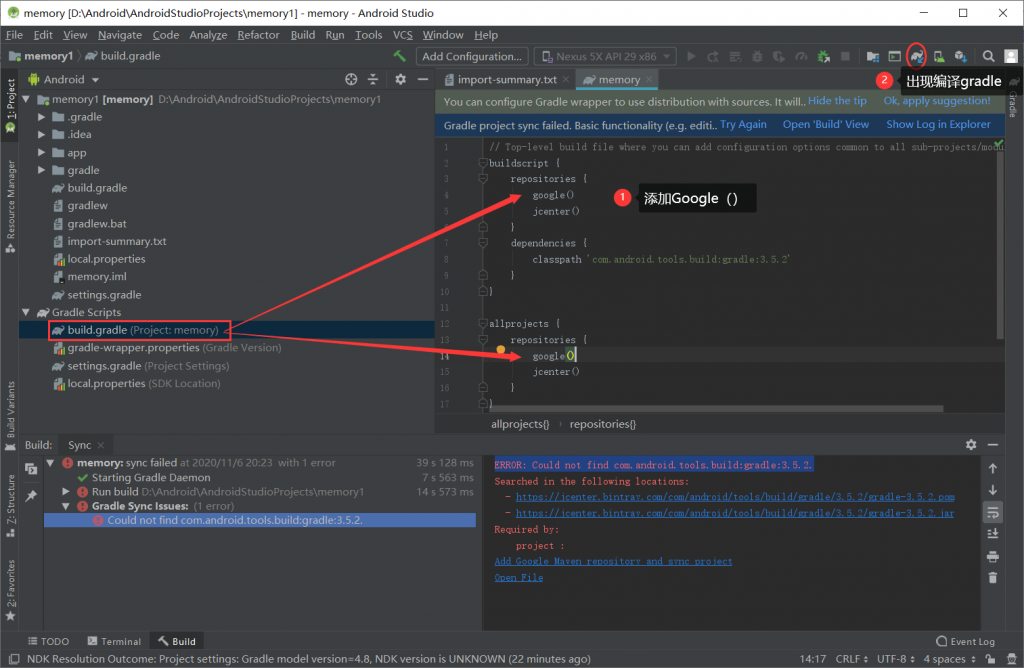
Task: Select the TODO tool tab
Action: [48, 641]
